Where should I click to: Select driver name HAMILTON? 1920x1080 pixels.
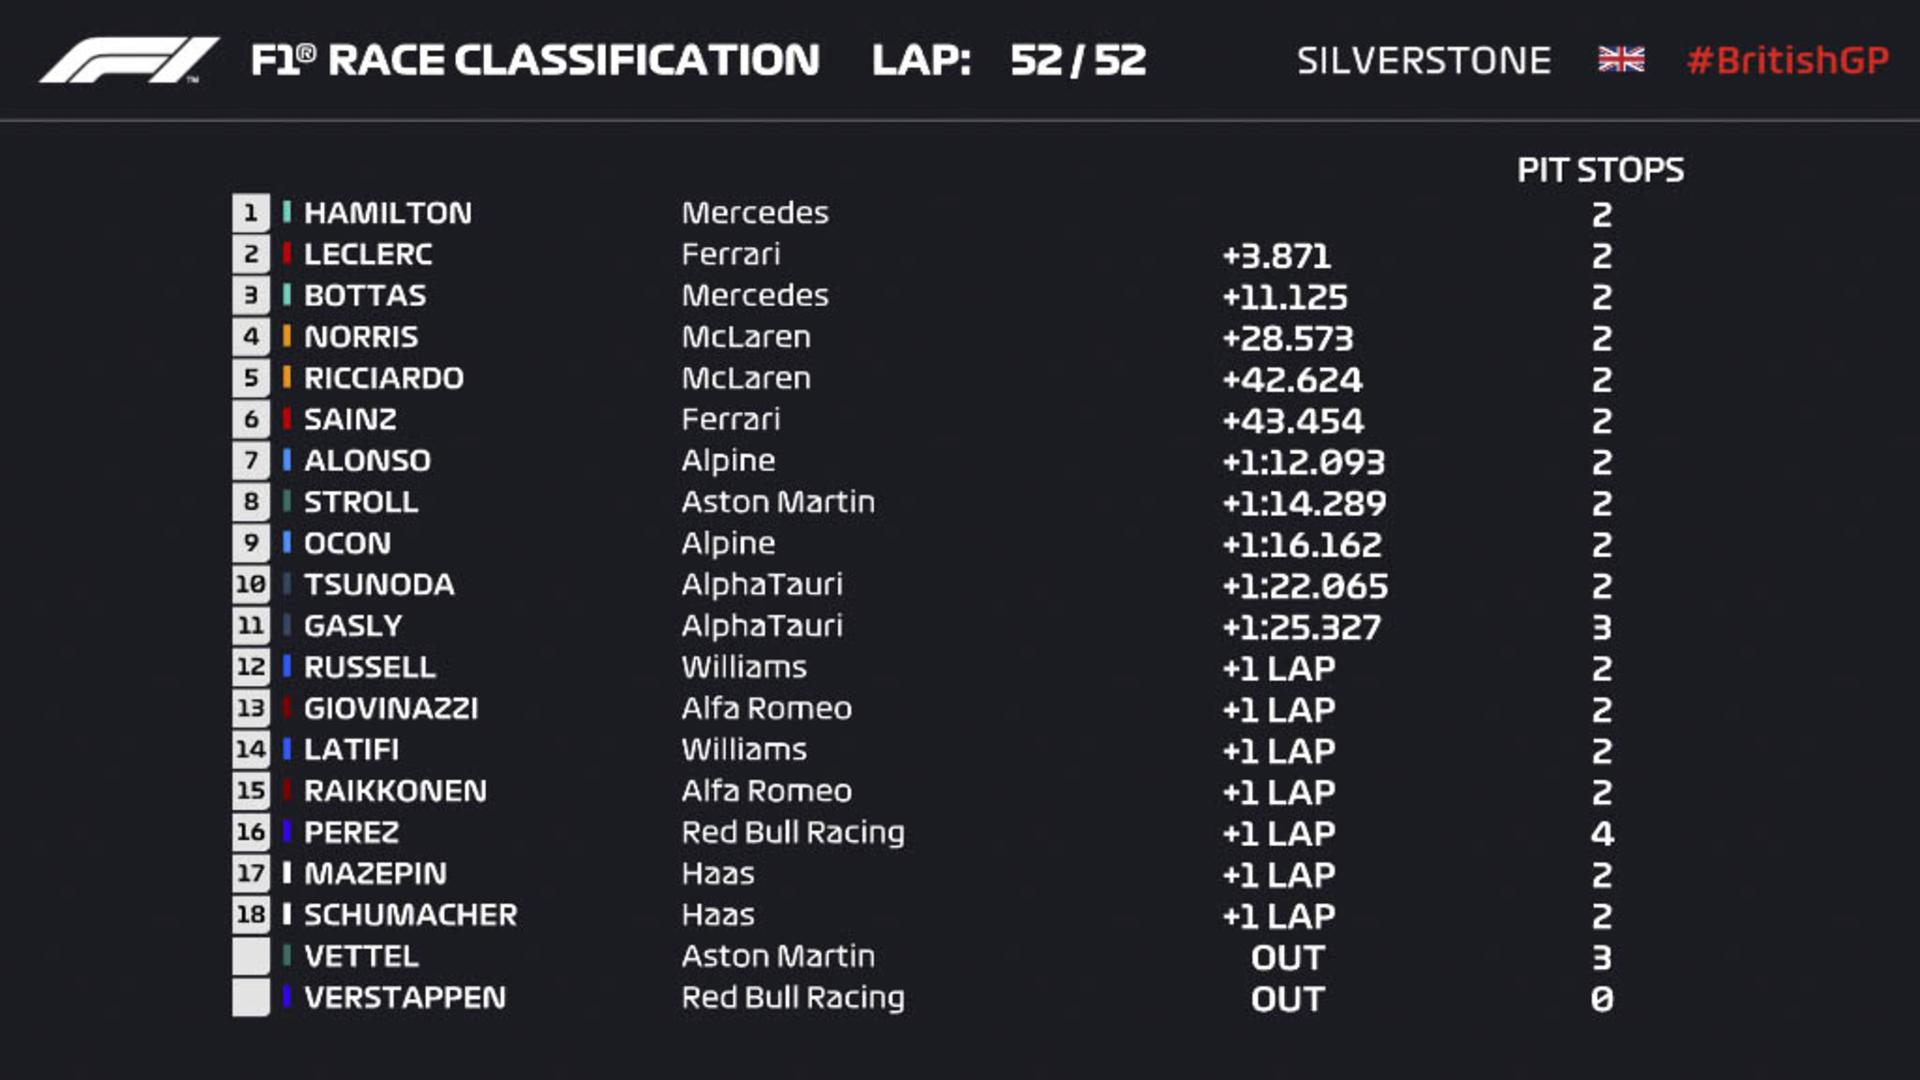click(x=388, y=213)
